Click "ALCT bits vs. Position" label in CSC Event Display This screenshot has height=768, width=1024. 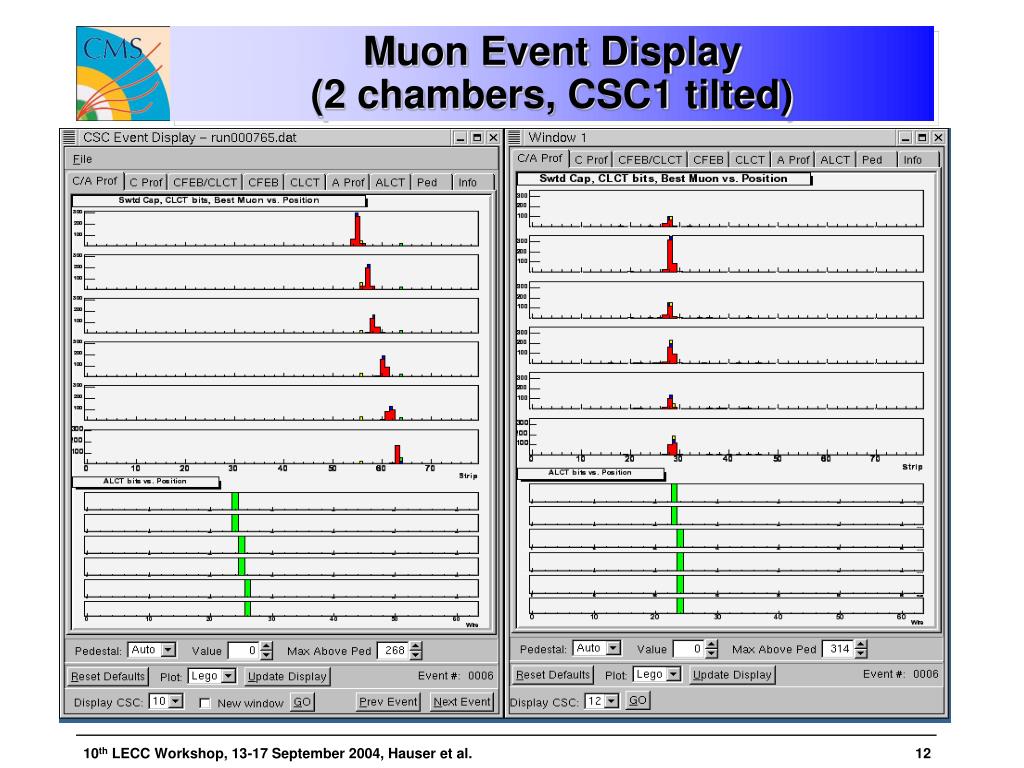(x=145, y=481)
